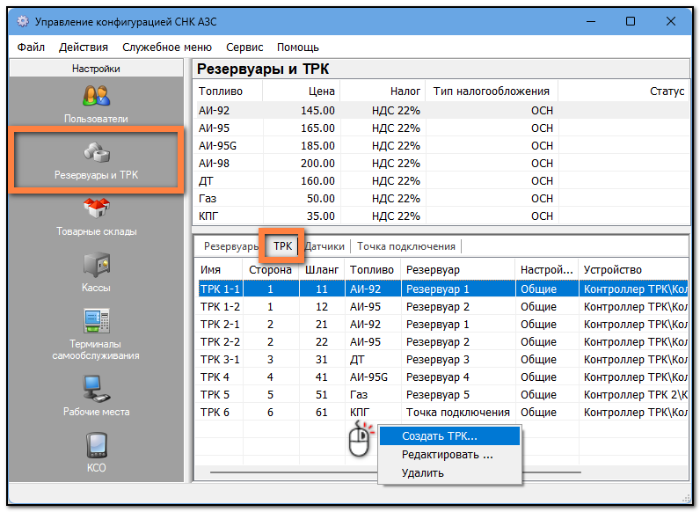Choose Создать ТРК... in context menu
Image resolution: width=700 pixels, height=512 pixels.
pos(450,436)
